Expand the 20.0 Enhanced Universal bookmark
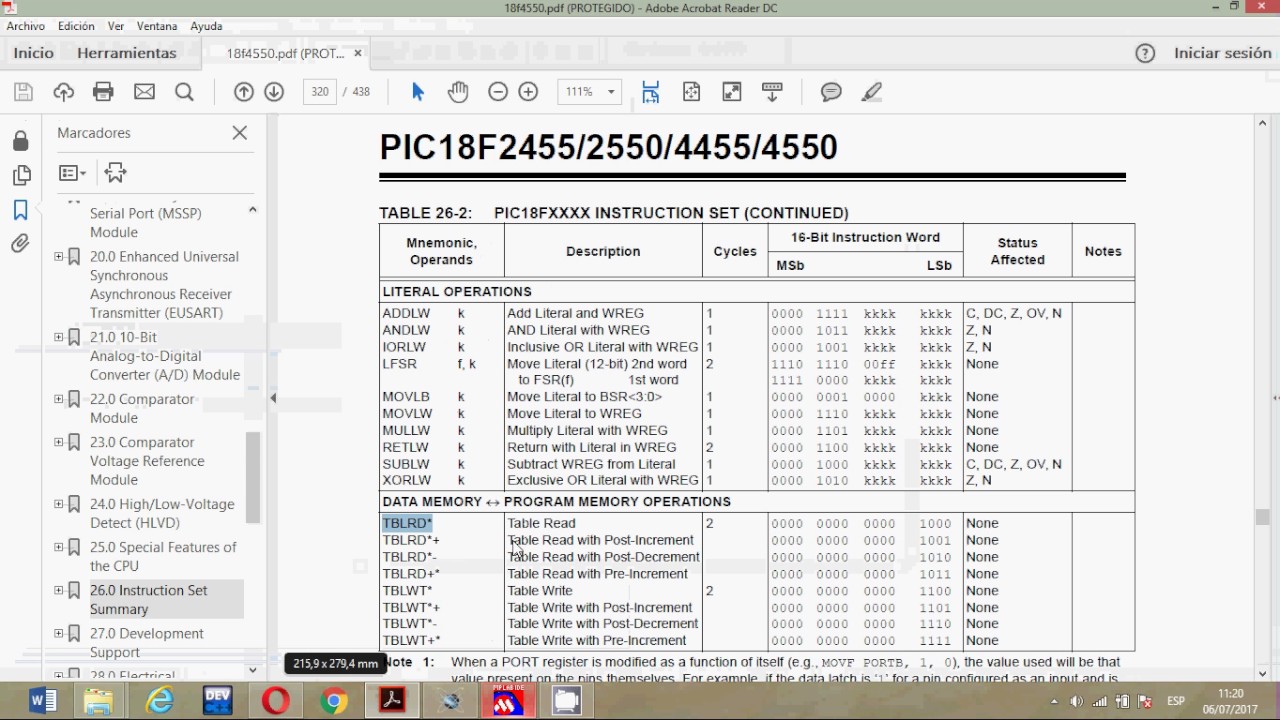1280x720 pixels. tap(59, 257)
